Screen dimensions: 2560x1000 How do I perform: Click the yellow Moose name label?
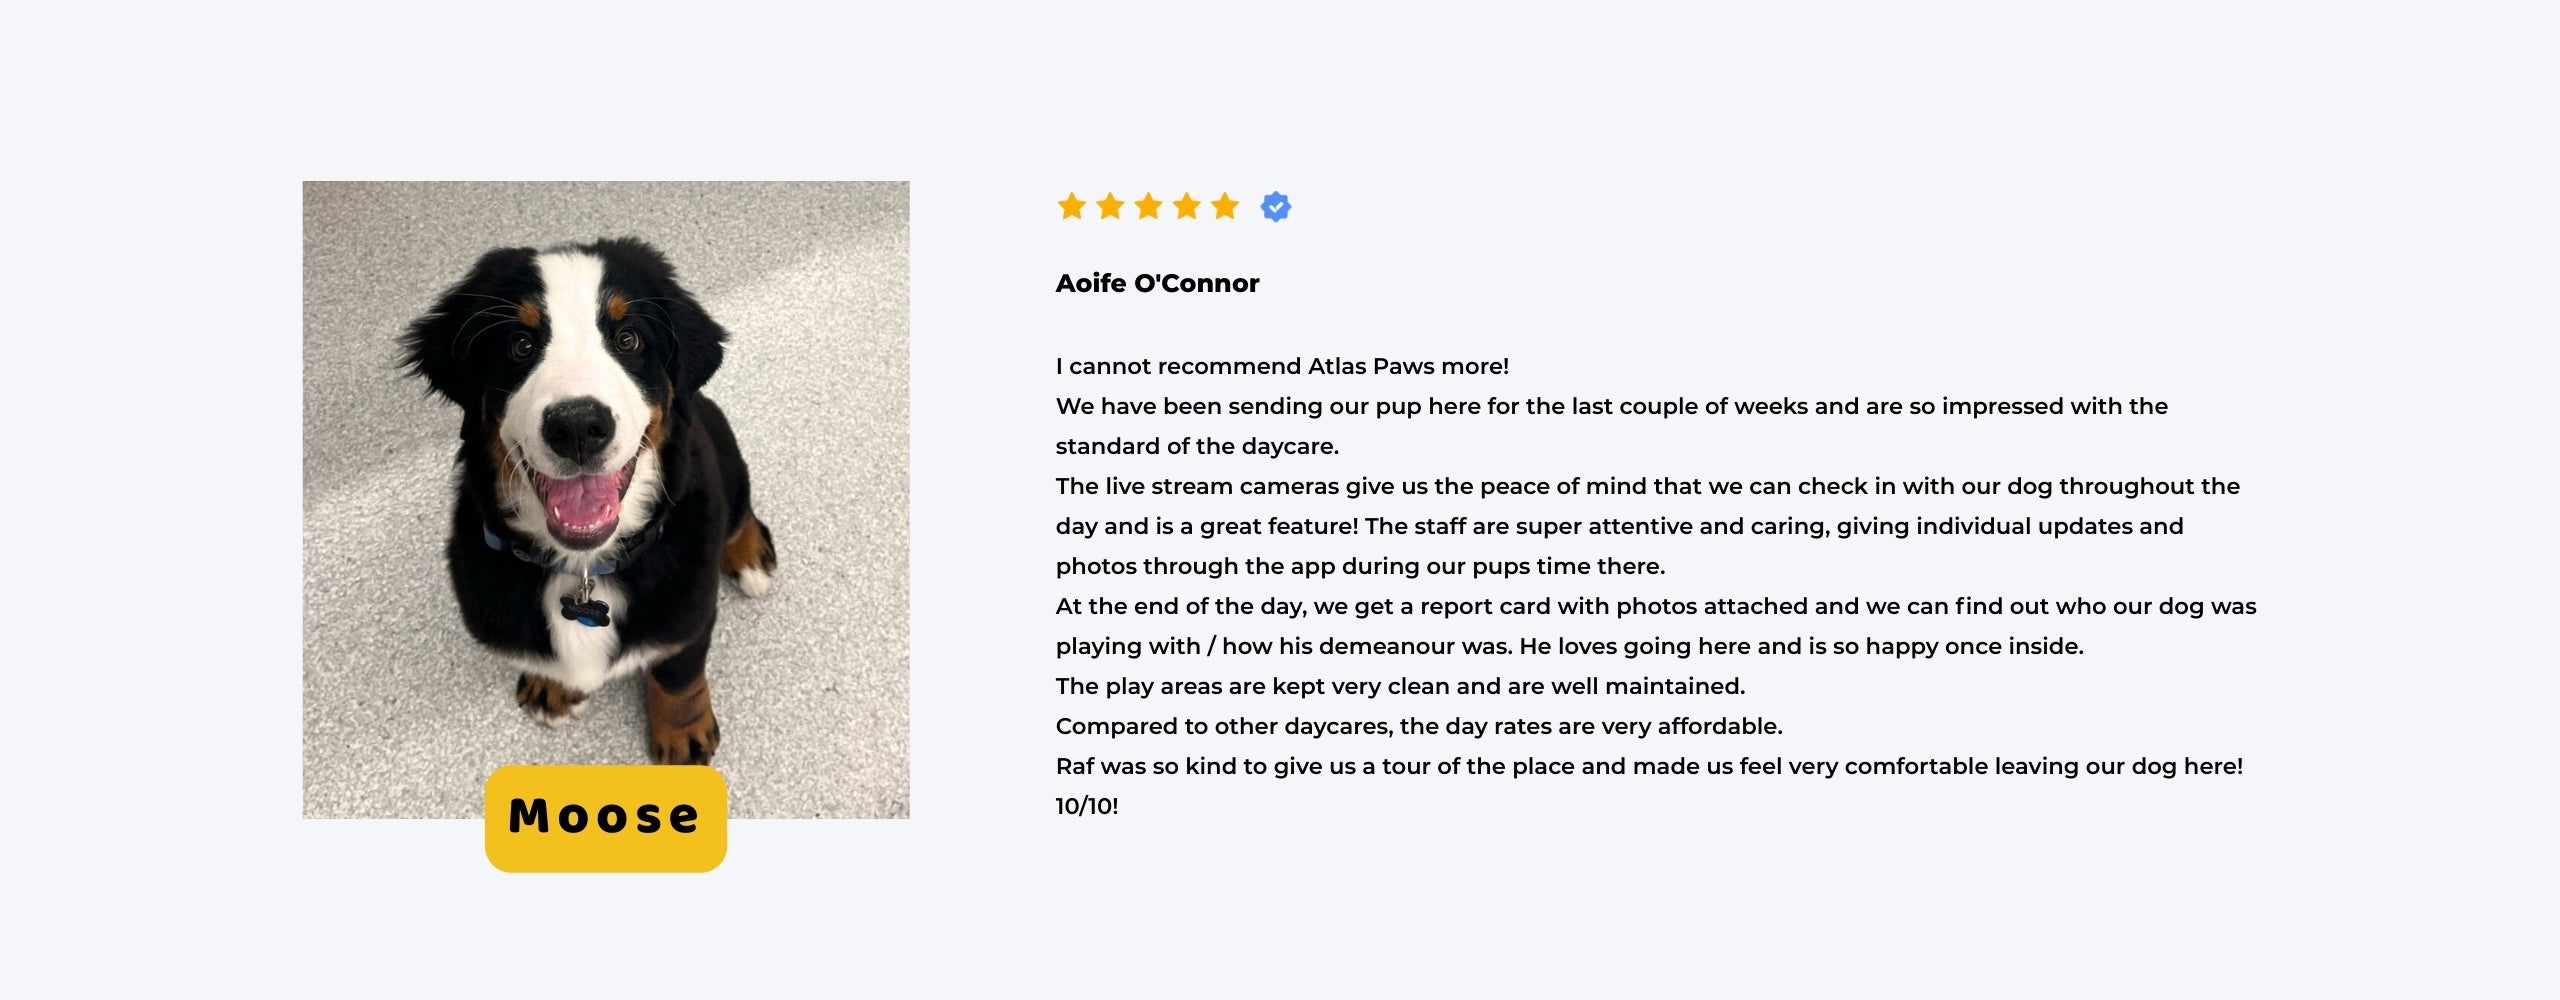(x=606, y=818)
